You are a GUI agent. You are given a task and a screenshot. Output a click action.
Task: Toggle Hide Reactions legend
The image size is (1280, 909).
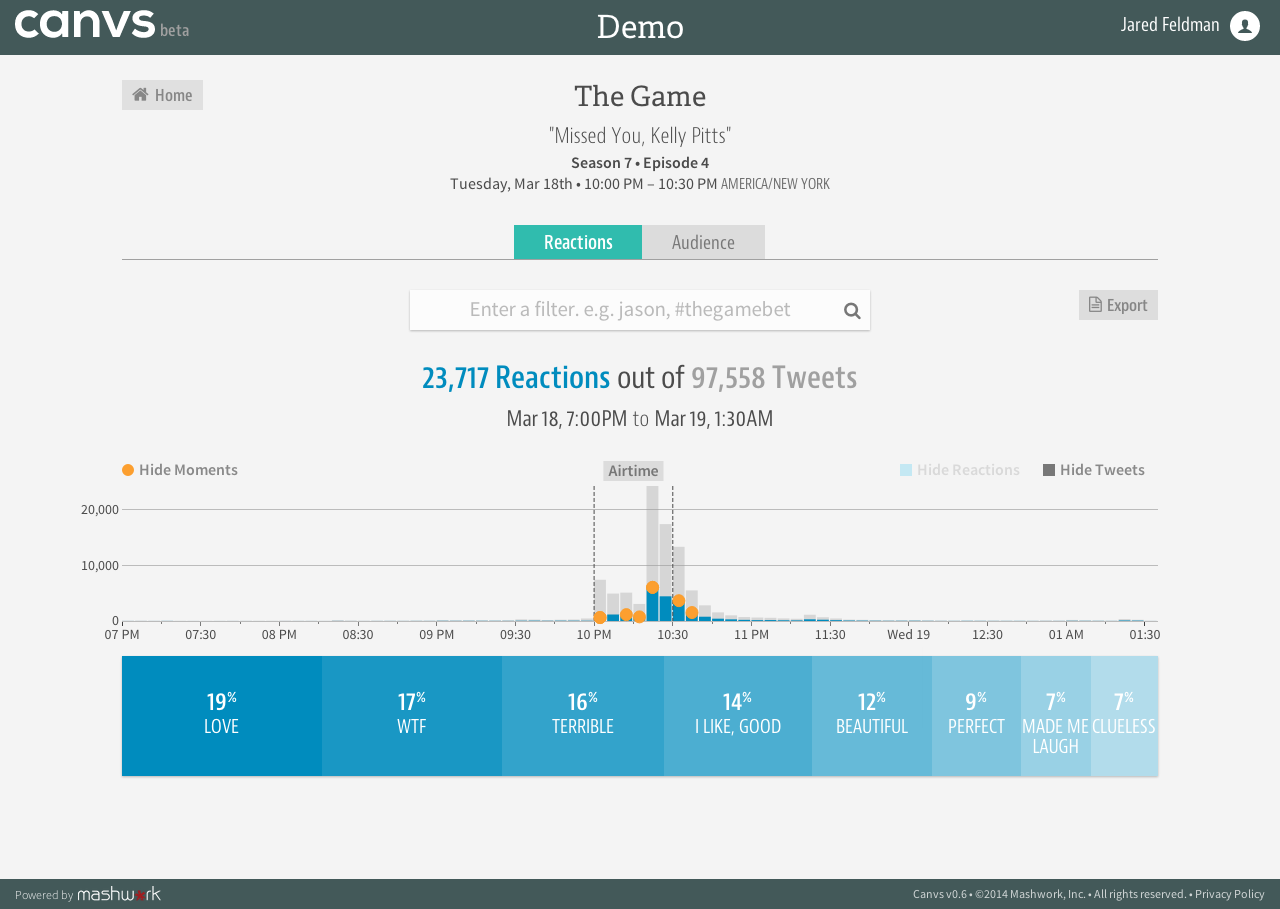[x=960, y=470]
